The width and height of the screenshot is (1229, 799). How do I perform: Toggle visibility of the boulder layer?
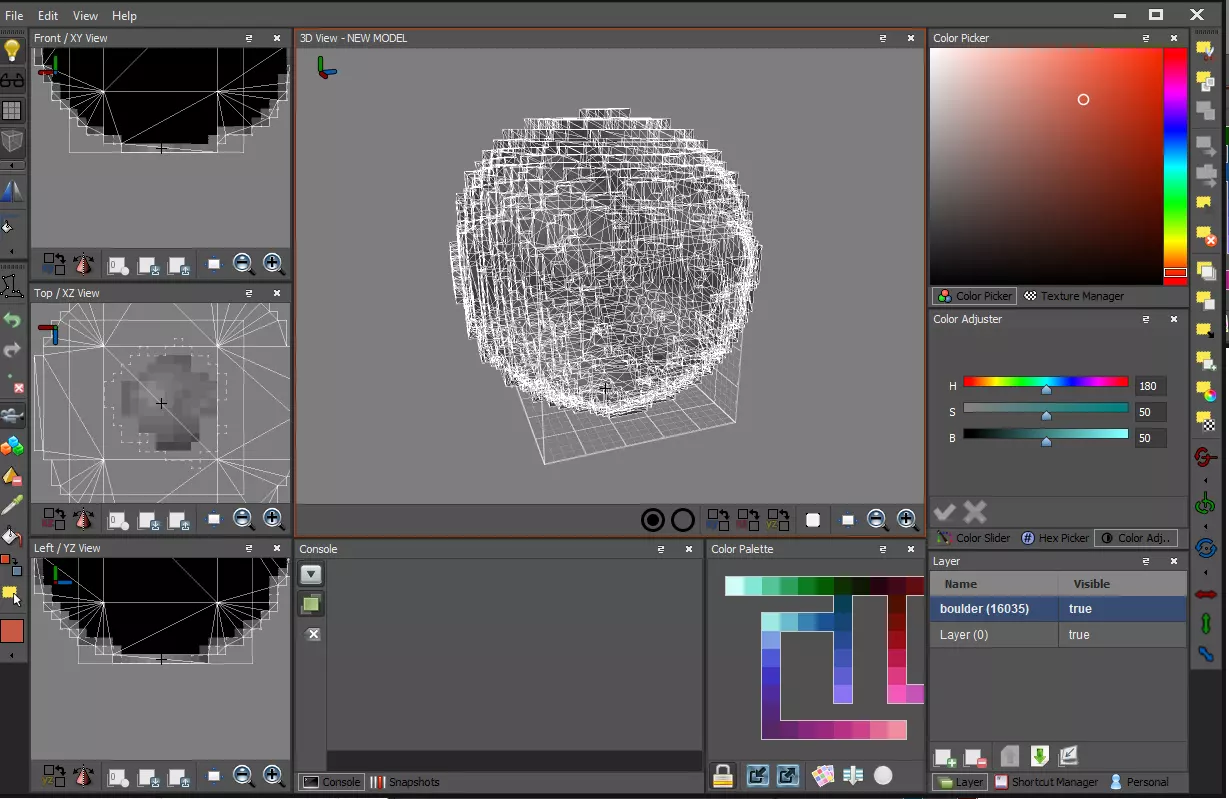(1080, 609)
